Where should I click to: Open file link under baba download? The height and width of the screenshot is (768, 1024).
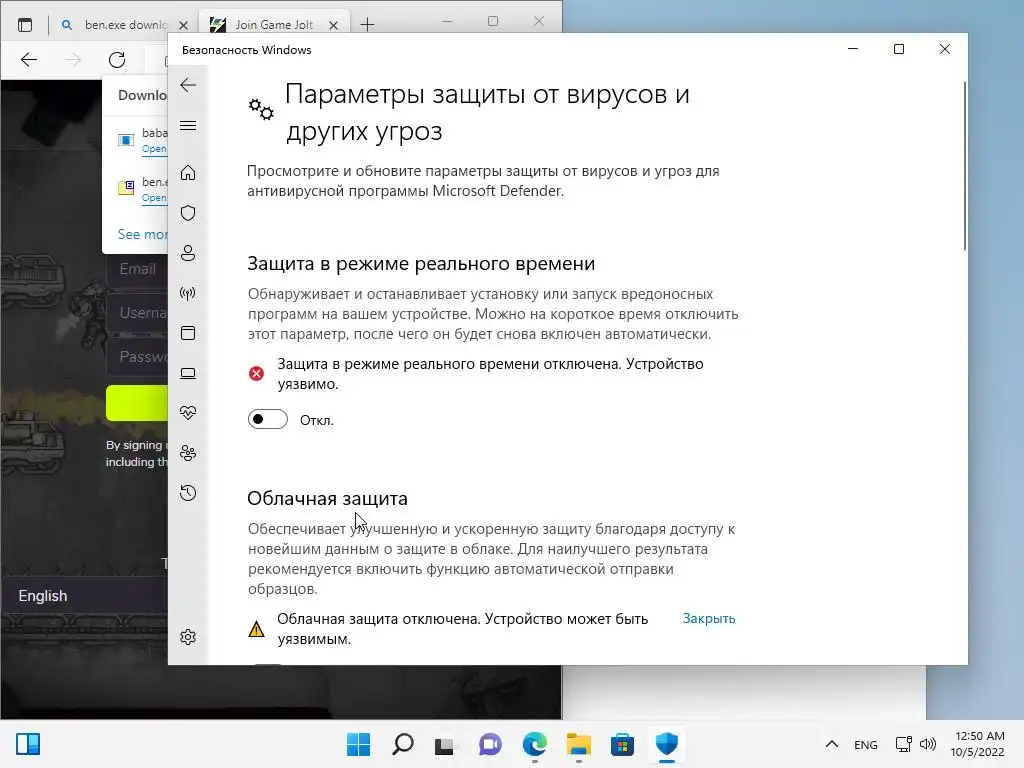pyautogui.click(x=154, y=149)
